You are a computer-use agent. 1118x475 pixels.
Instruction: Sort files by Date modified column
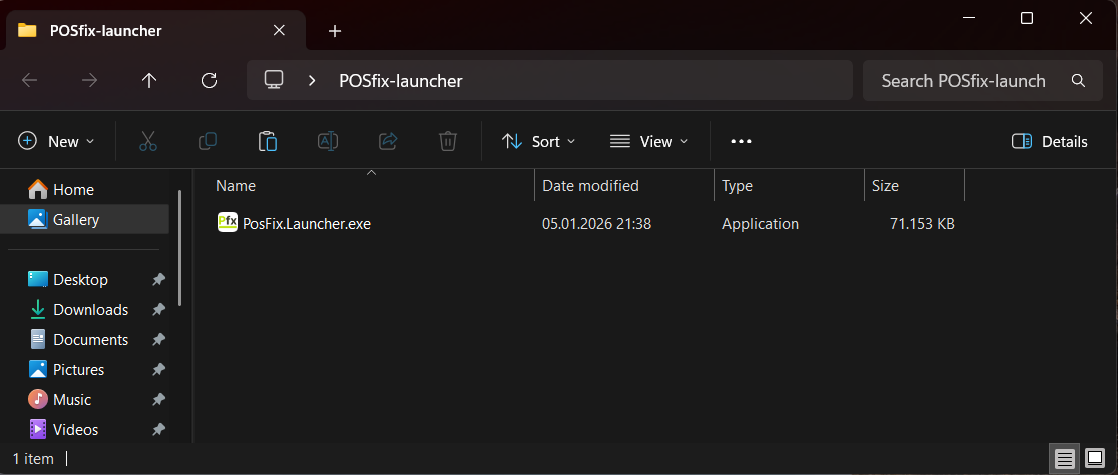click(590, 186)
